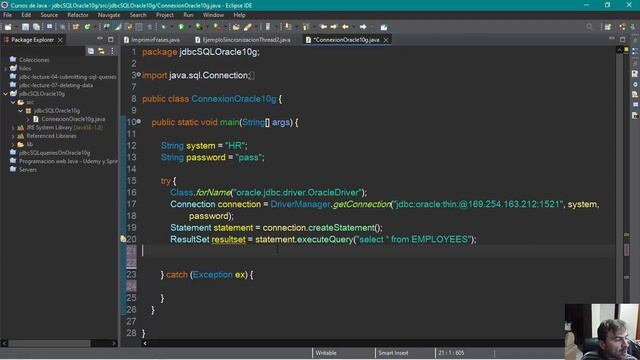Open the dropdown arrow next to Run button
Image resolution: width=640 pixels, height=360 pixels.
[x=189, y=27]
